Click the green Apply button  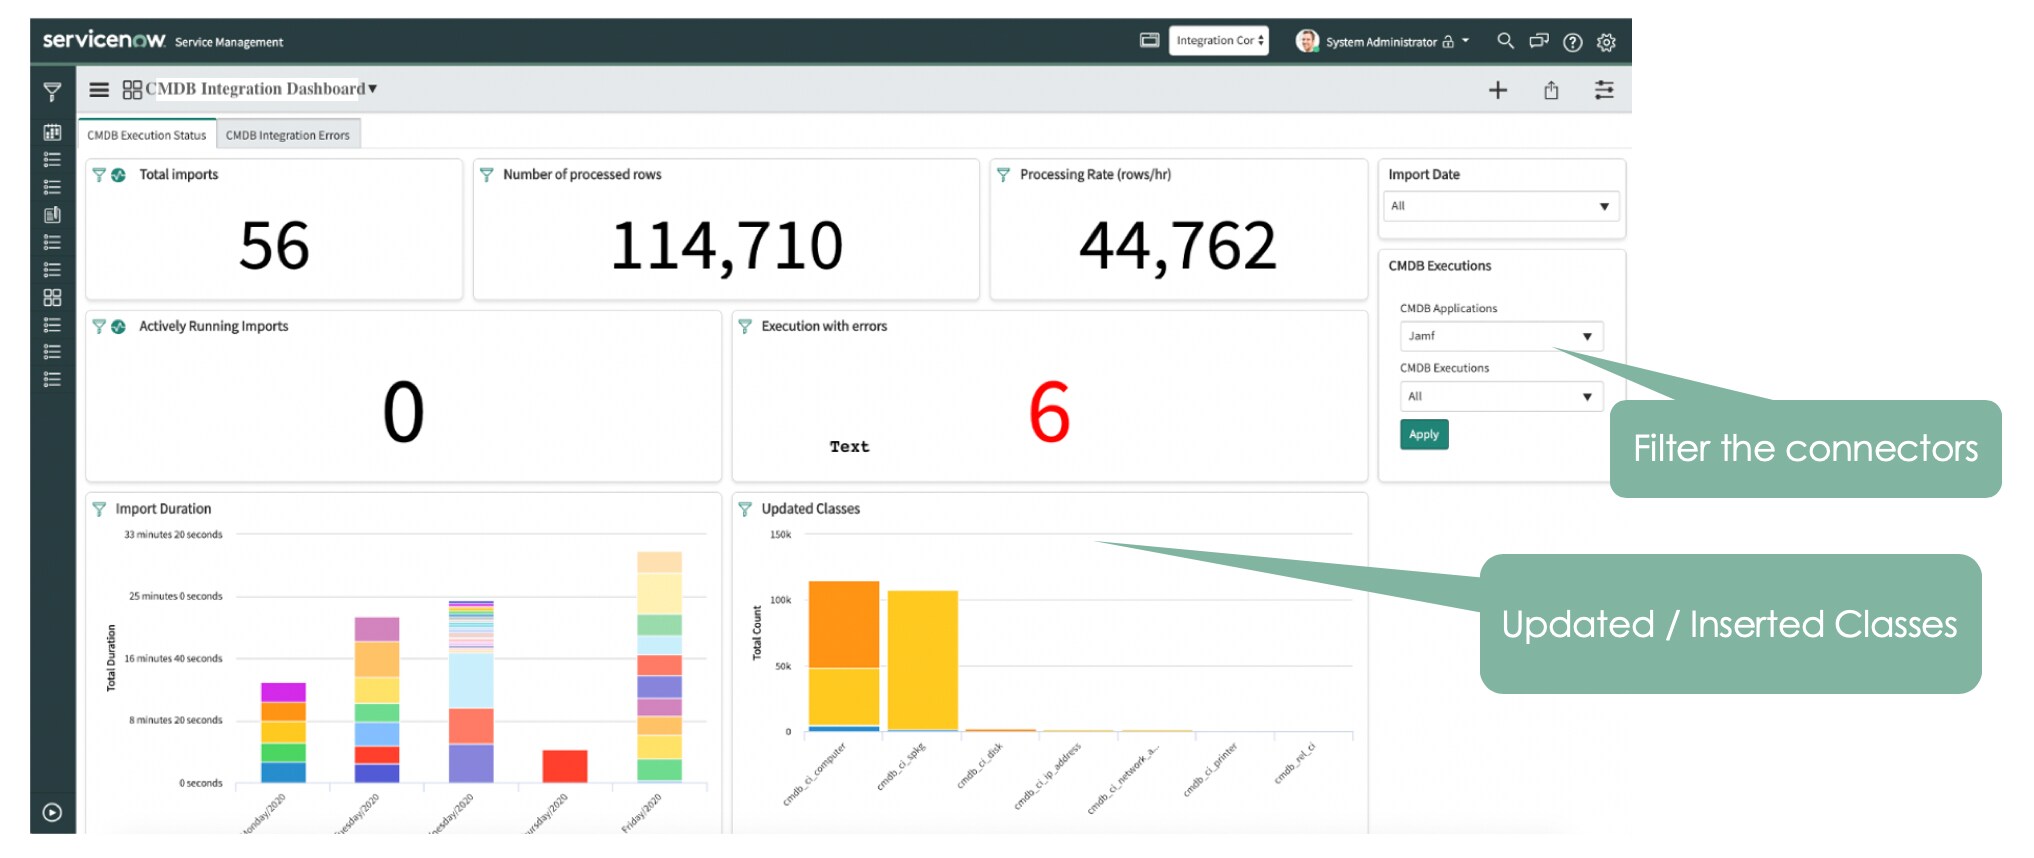[x=1424, y=434]
